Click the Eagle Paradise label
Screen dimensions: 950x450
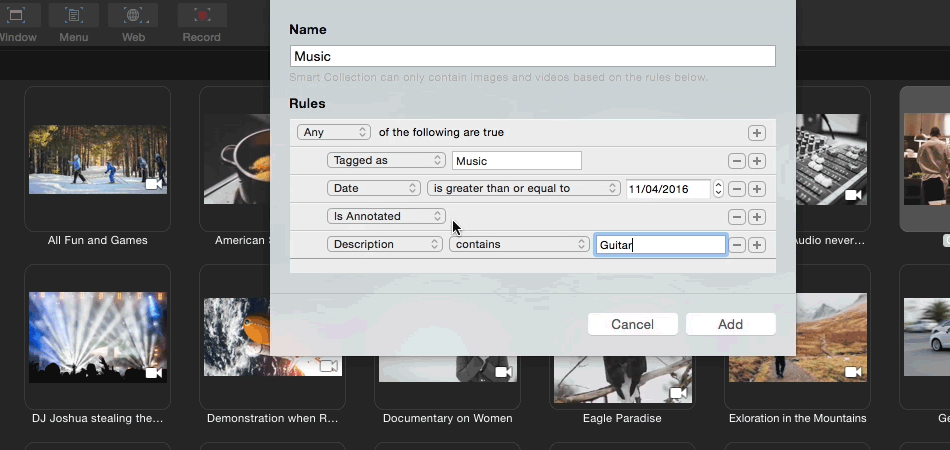(x=622, y=419)
